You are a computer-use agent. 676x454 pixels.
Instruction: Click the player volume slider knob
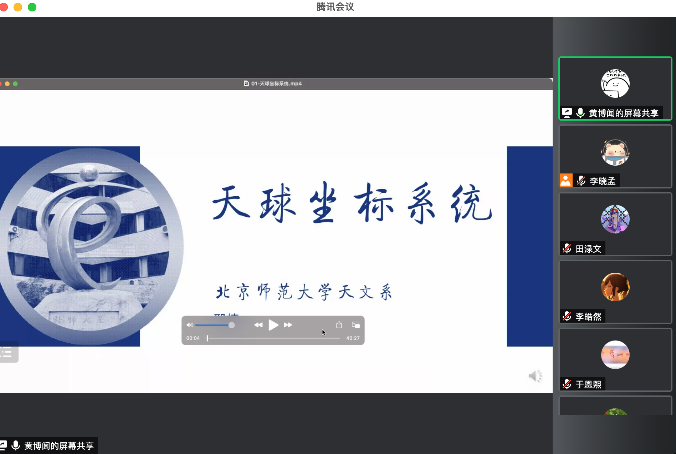[232, 325]
